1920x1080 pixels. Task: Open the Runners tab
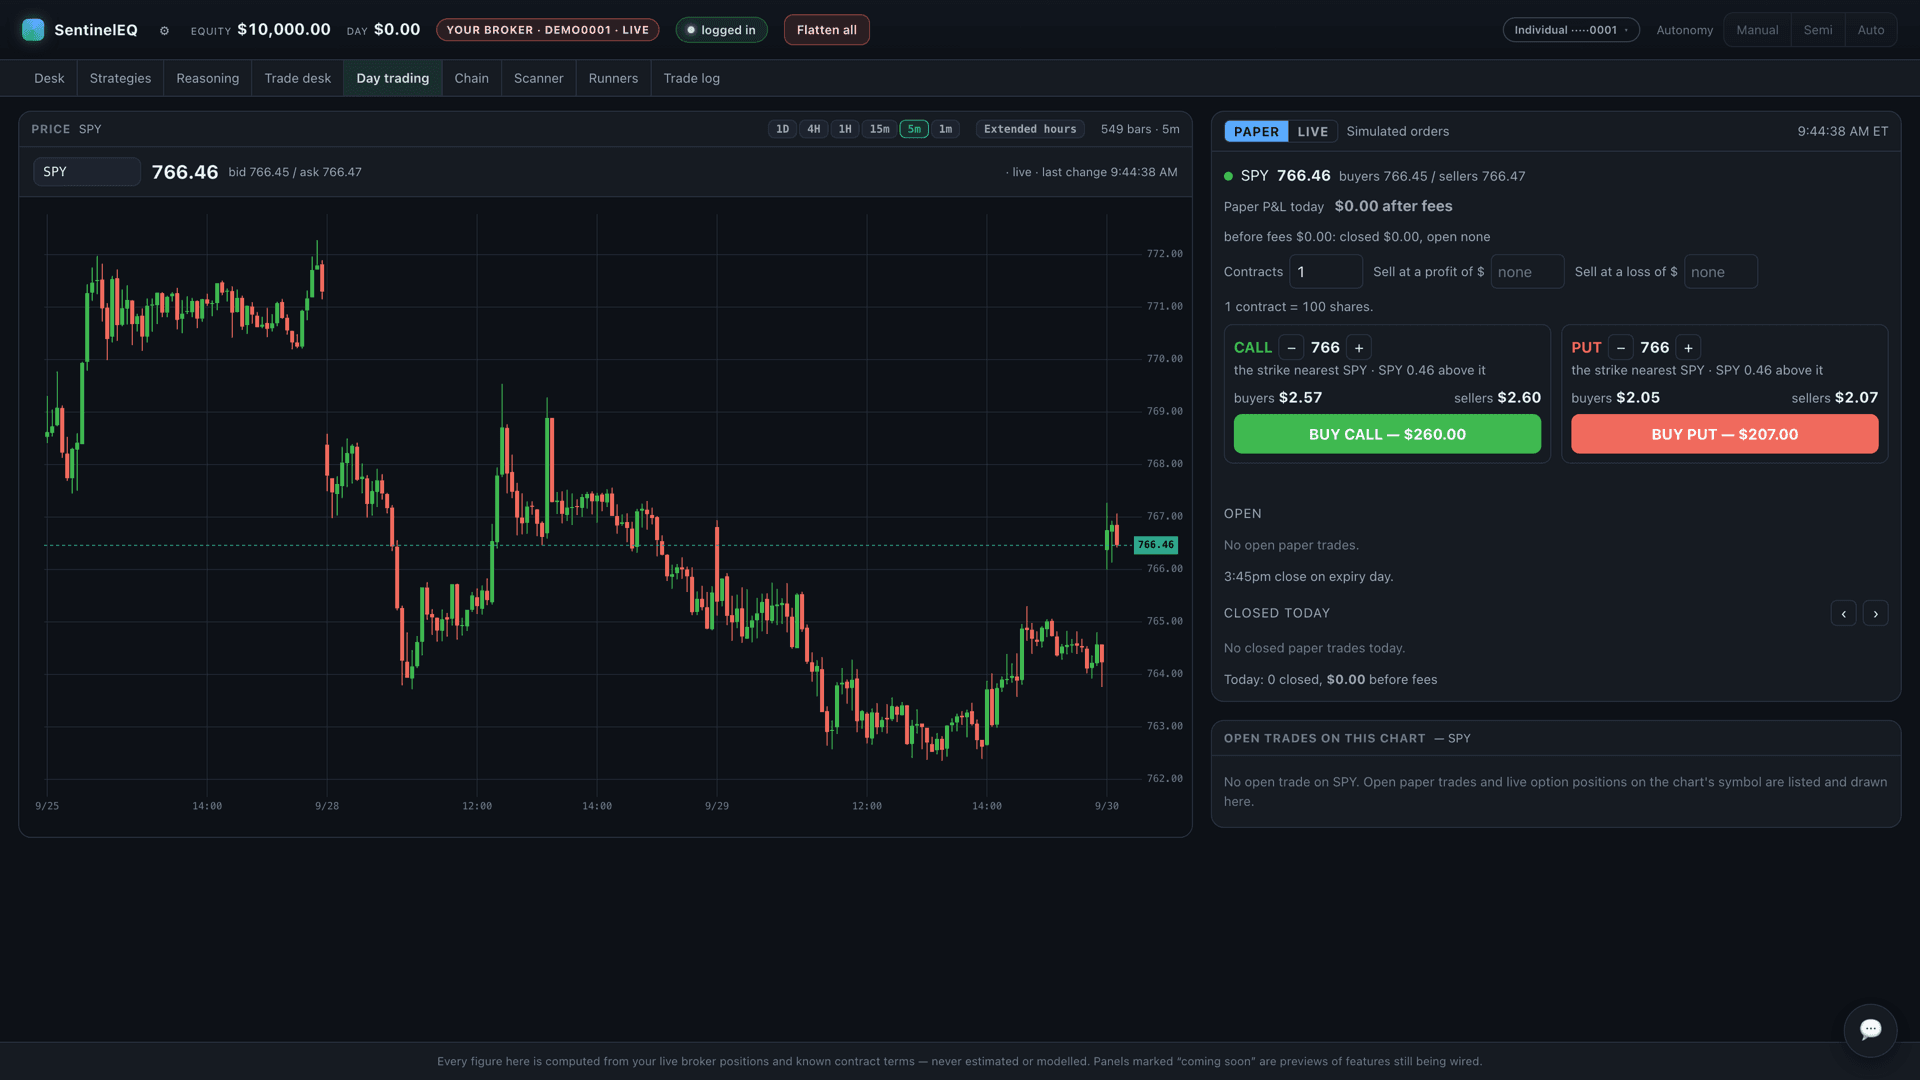click(x=613, y=78)
